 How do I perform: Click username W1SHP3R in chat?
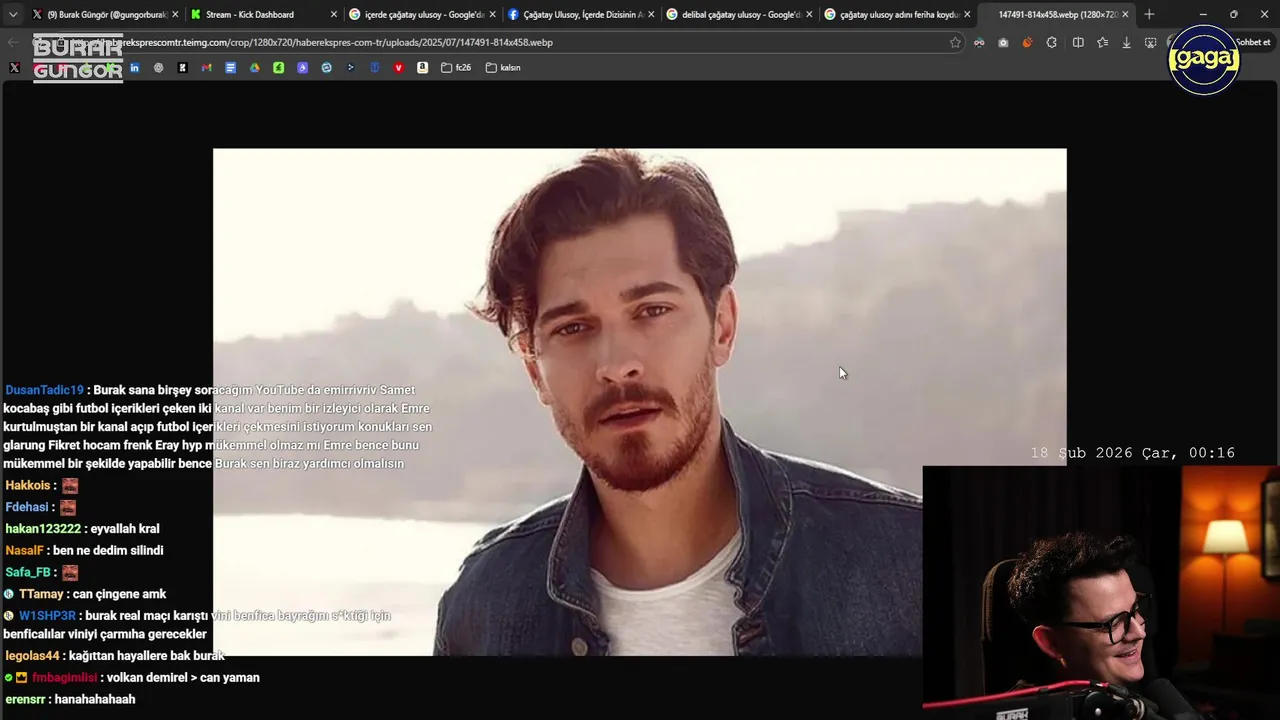pos(47,616)
